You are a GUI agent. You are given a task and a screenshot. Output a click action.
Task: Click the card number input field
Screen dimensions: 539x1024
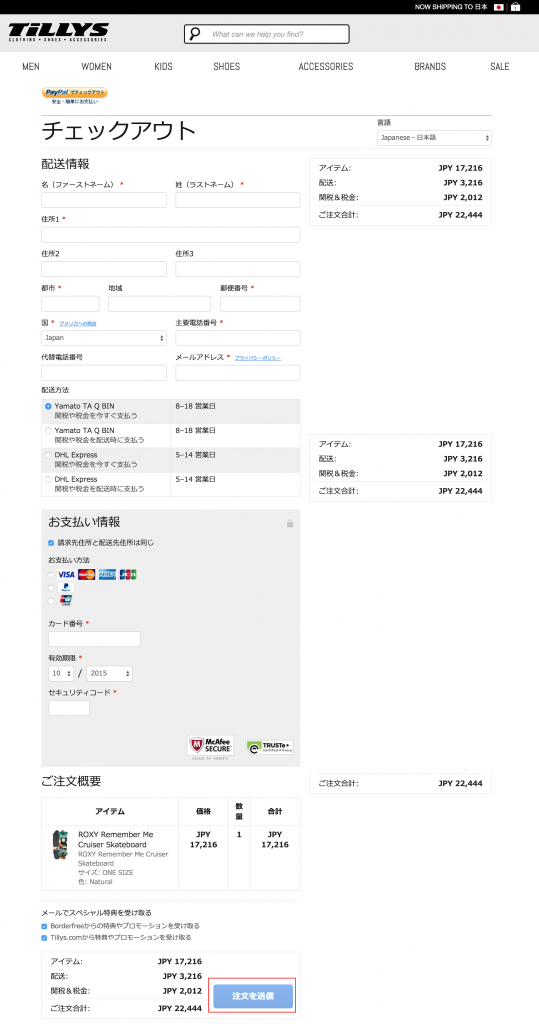point(94,639)
